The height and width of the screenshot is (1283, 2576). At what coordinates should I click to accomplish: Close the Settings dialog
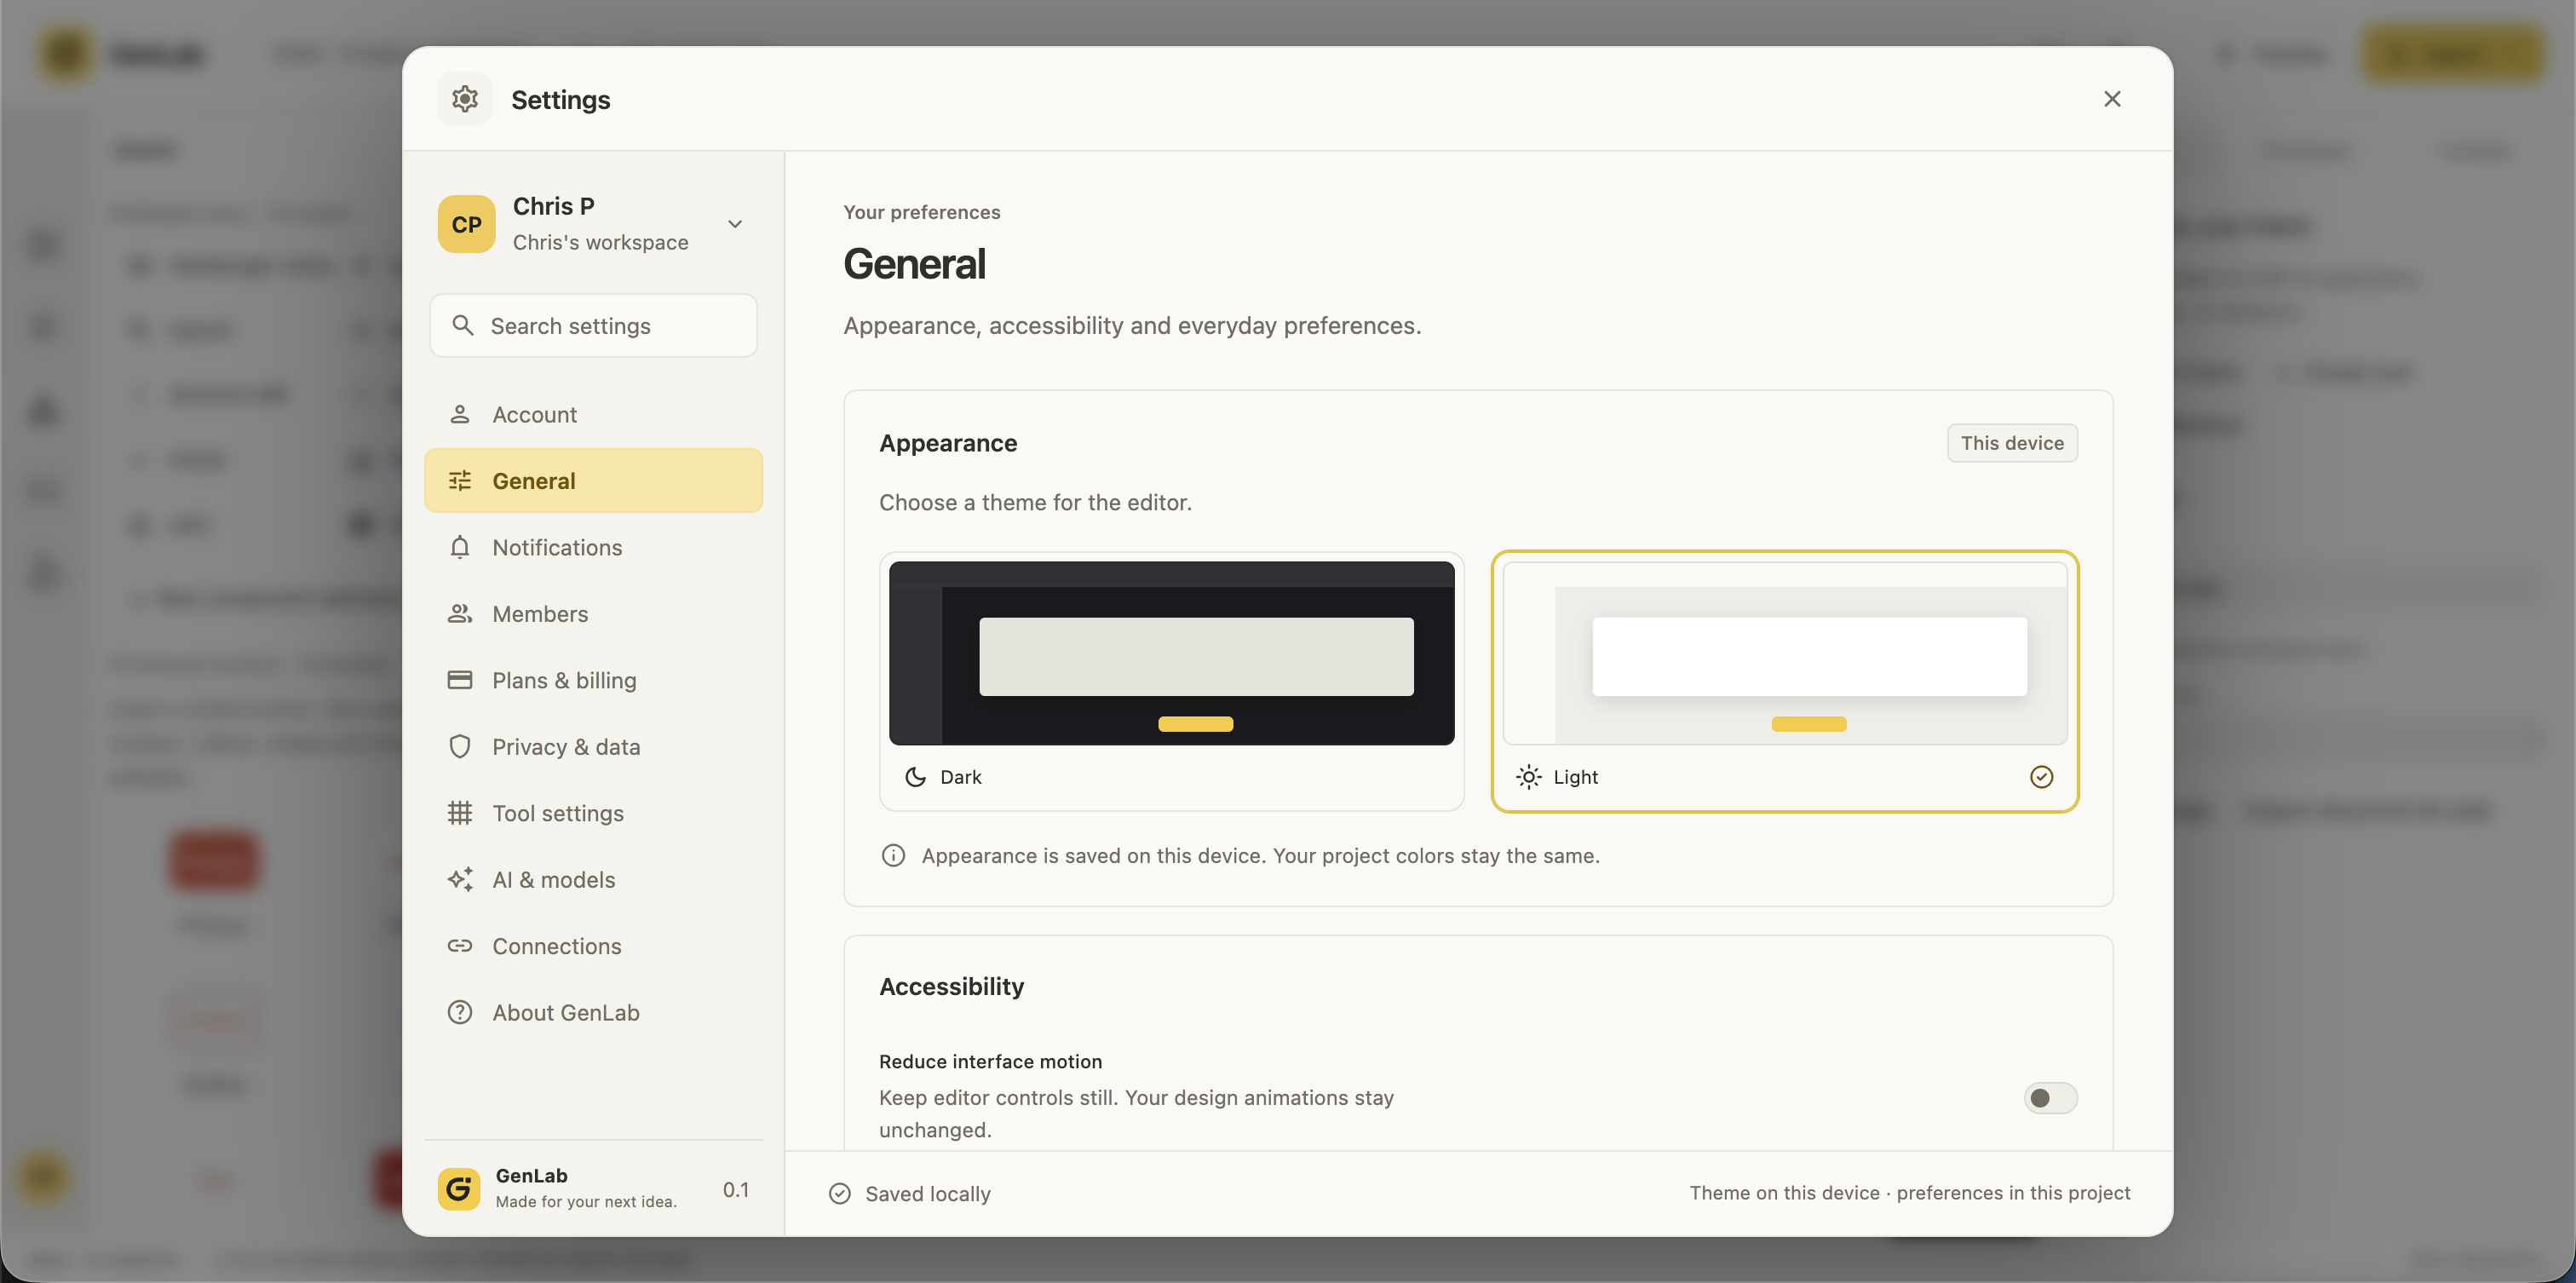[x=2112, y=99]
